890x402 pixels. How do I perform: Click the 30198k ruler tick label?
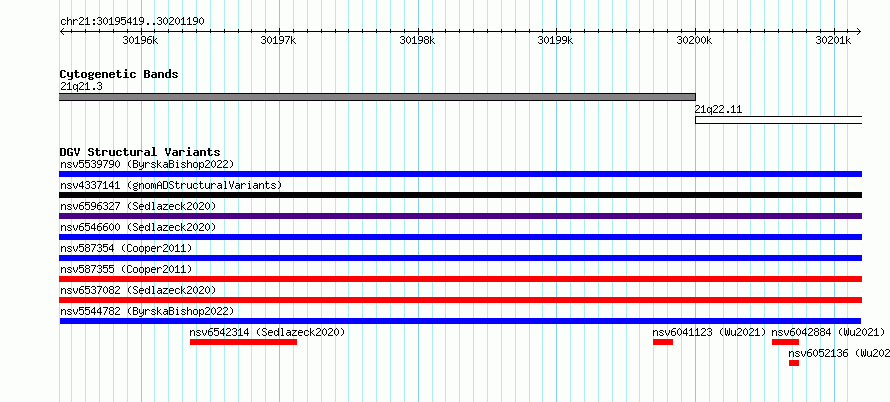[417, 40]
